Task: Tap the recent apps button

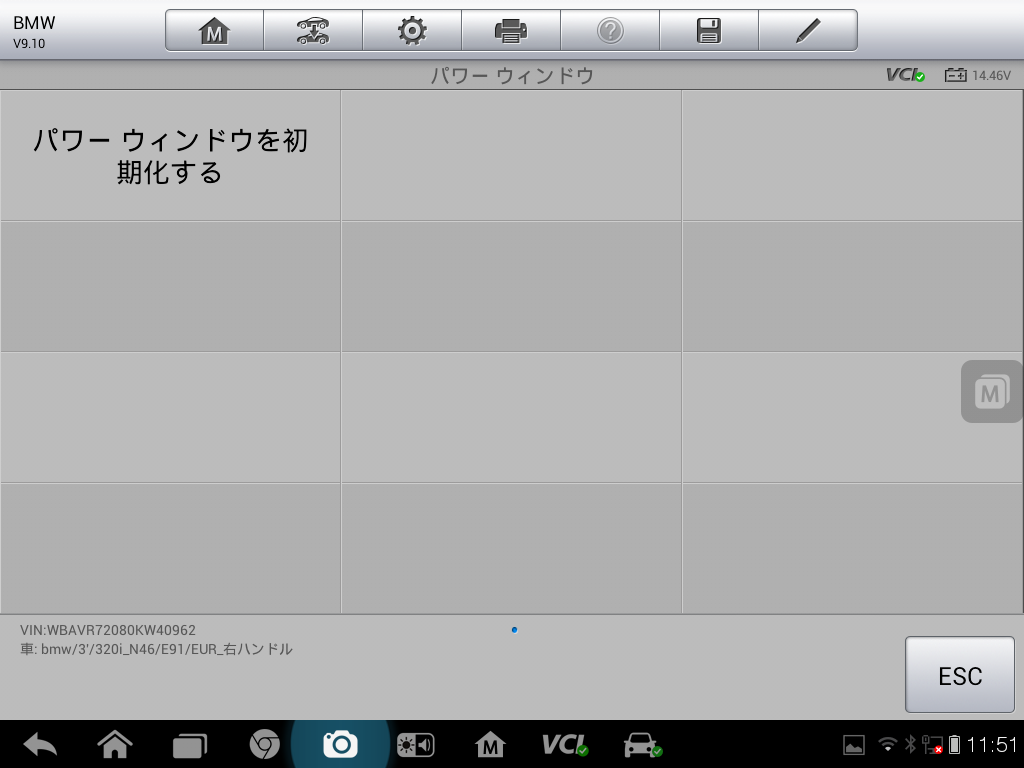Action: (x=190, y=744)
